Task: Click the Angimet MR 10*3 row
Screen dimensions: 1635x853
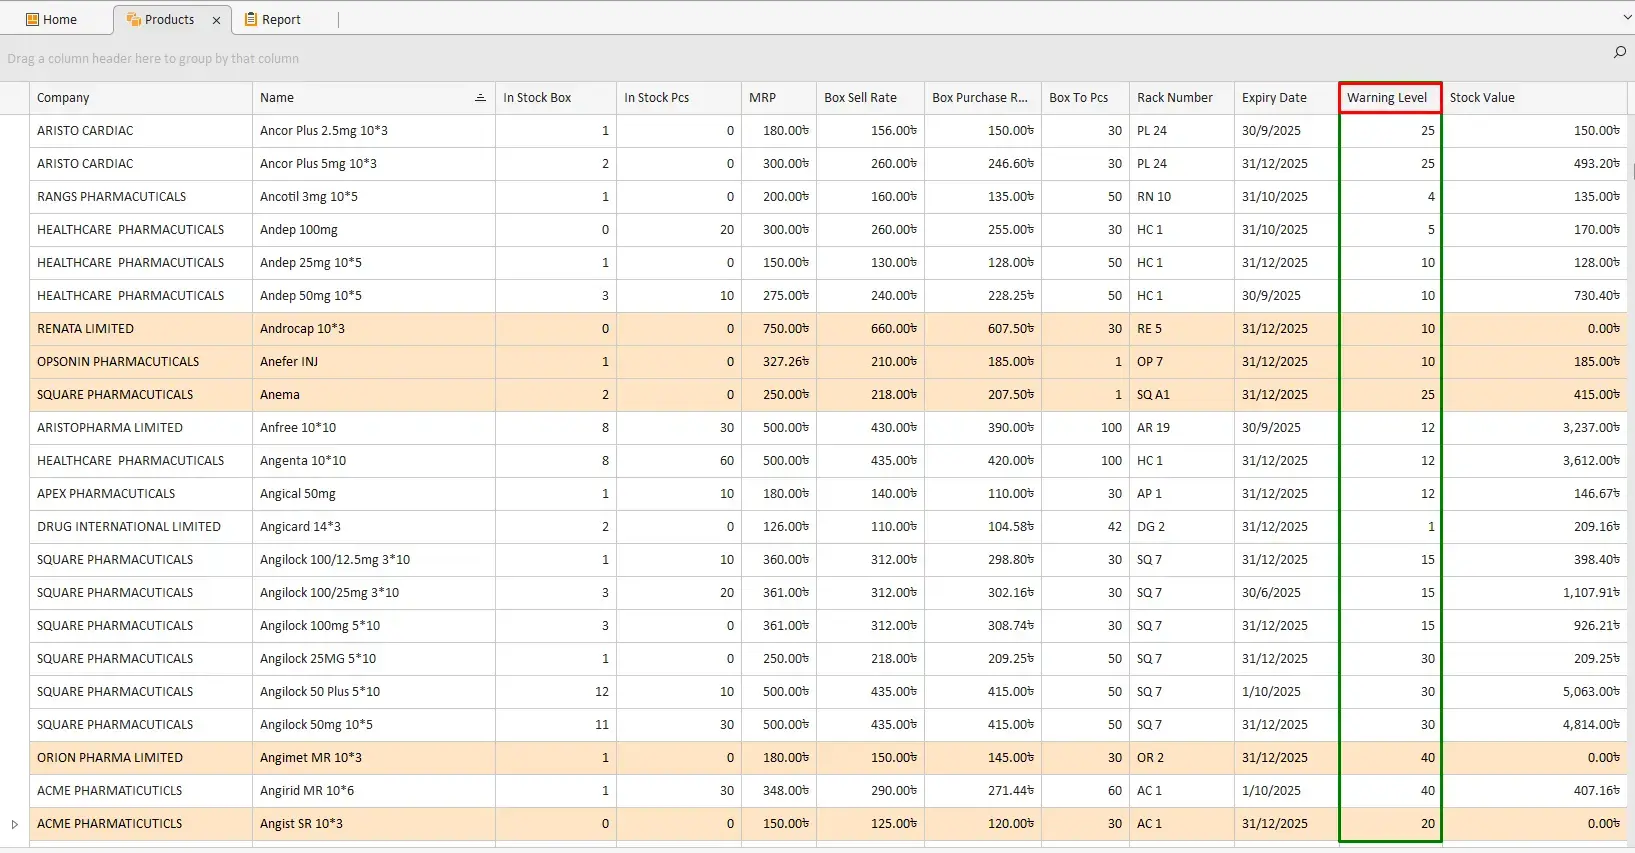Action: [x=828, y=758]
